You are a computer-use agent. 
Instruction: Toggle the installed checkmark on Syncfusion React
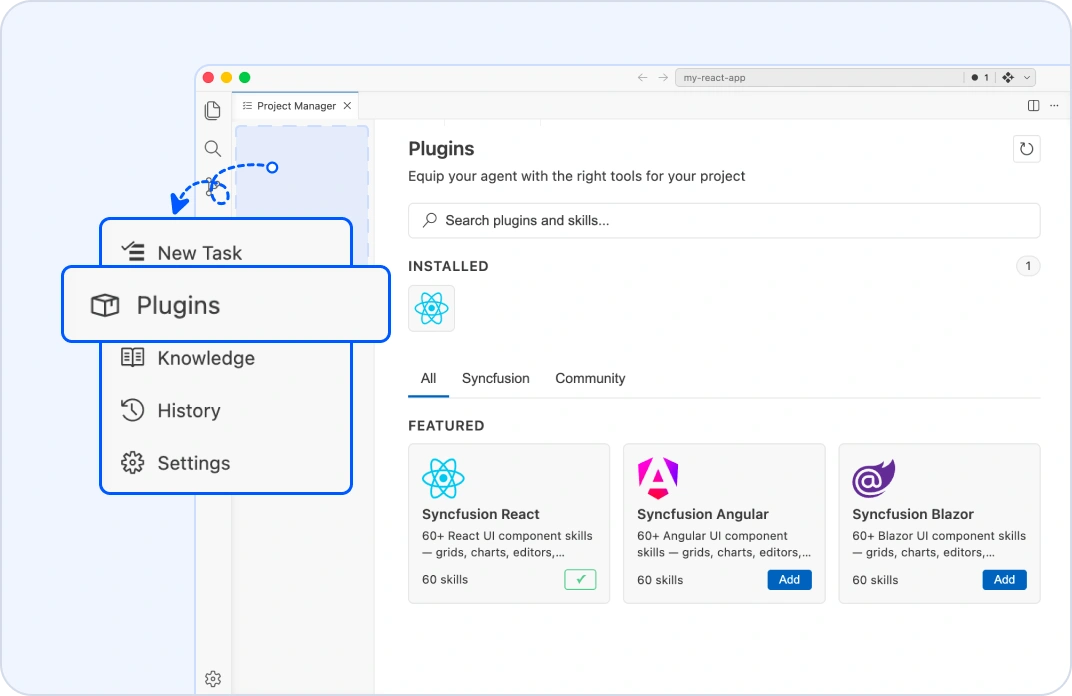tap(580, 579)
